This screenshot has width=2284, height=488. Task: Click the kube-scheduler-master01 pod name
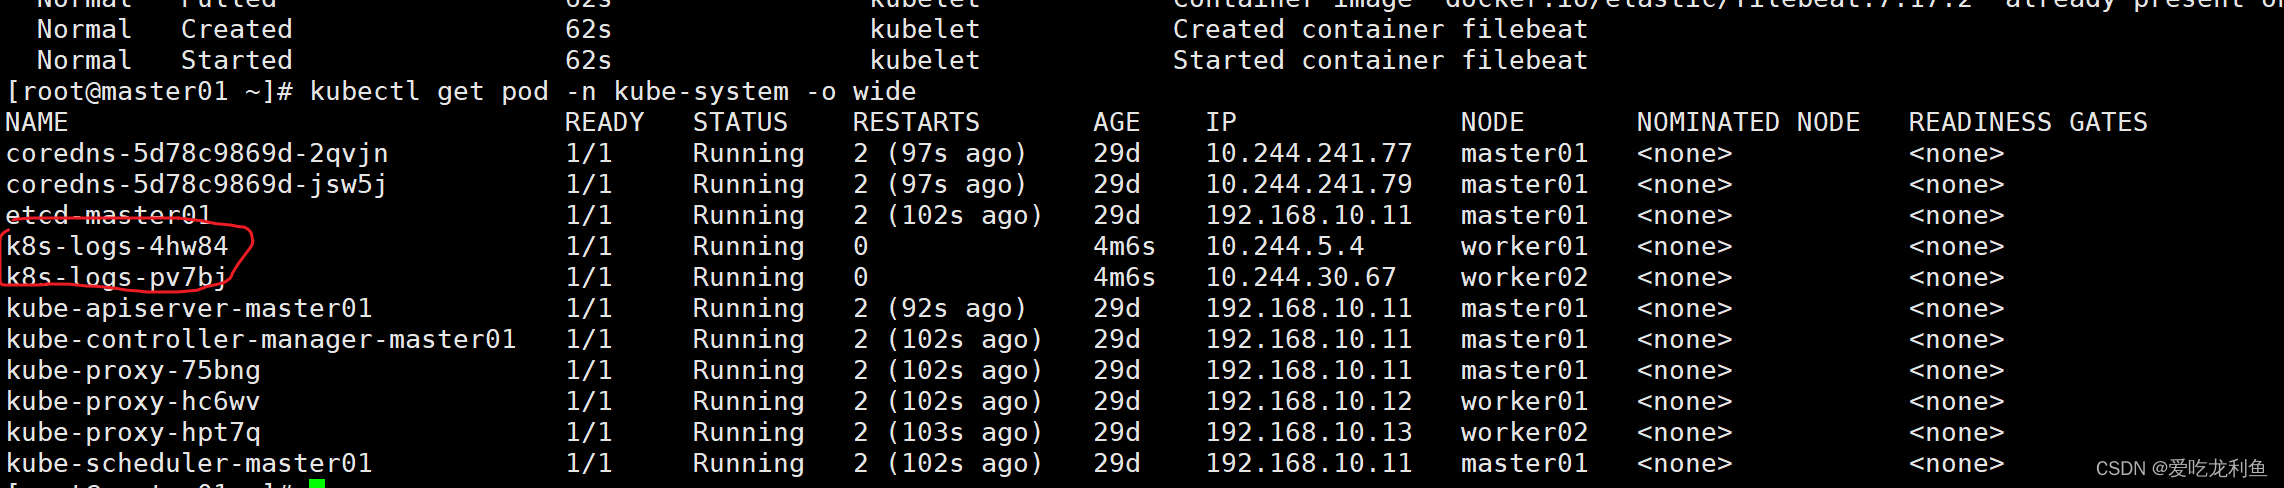pos(189,463)
